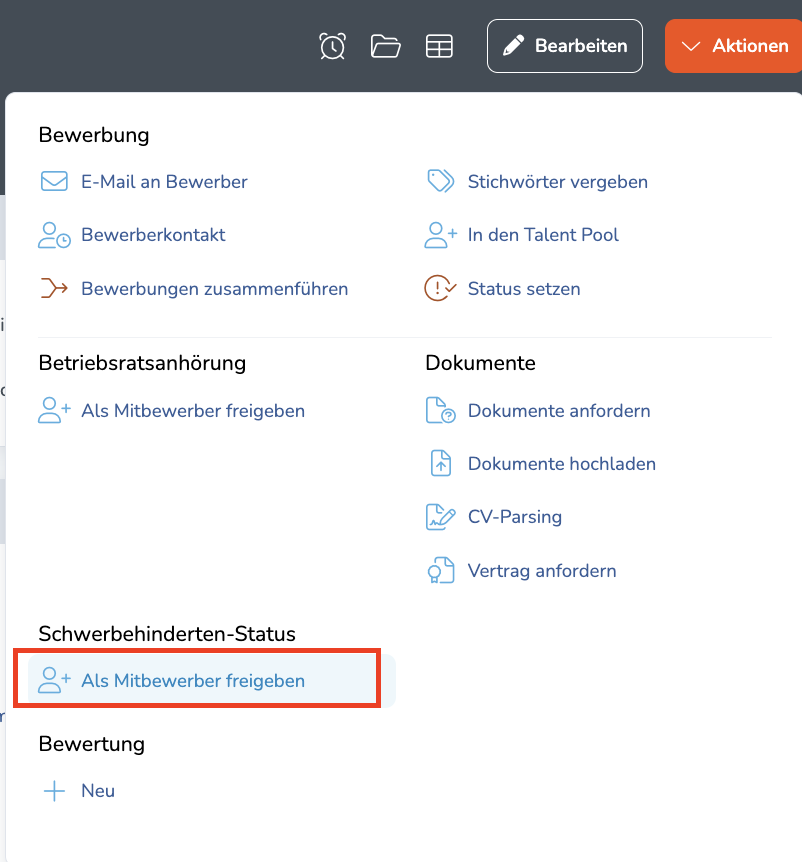The width and height of the screenshot is (802, 862).
Task: Click the envelope icon beside E-Mail an Bewerber
Action: tap(54, 181)
